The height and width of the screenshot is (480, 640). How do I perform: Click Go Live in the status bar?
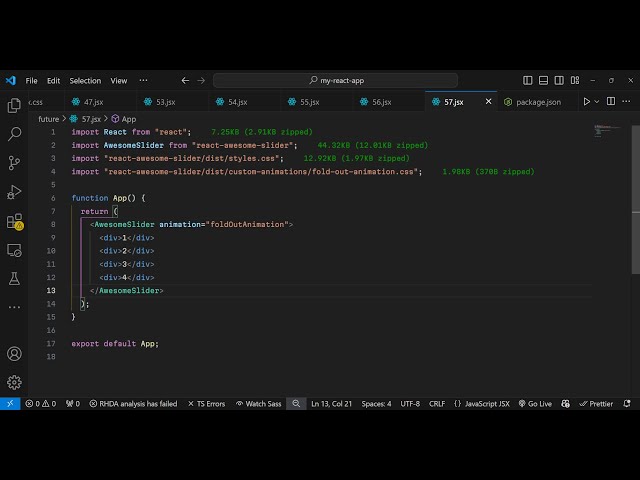tap(534, 404)
